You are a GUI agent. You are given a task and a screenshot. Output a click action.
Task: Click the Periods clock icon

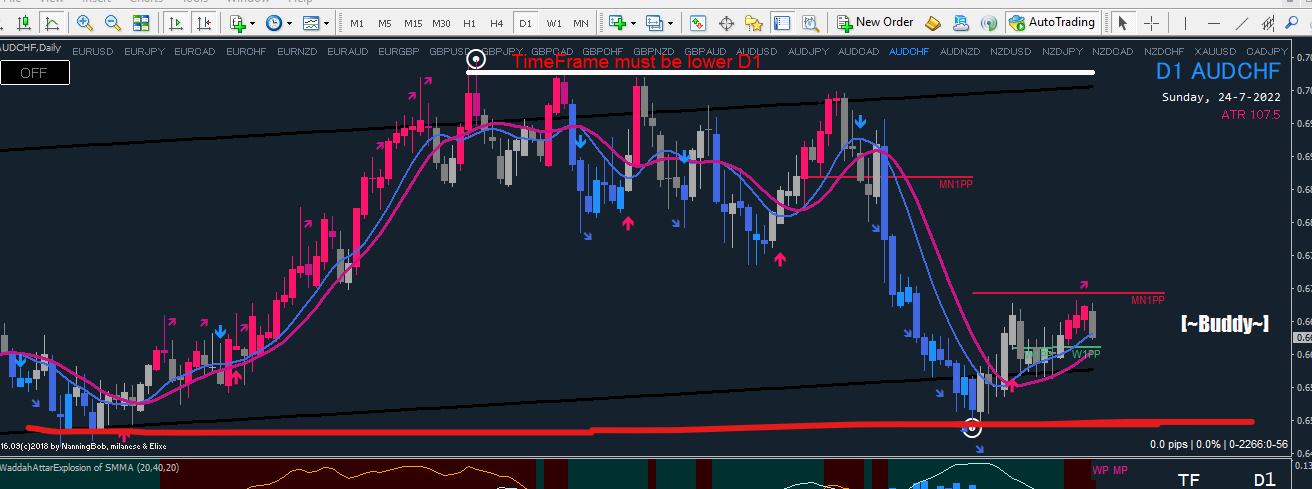(273, 22)
